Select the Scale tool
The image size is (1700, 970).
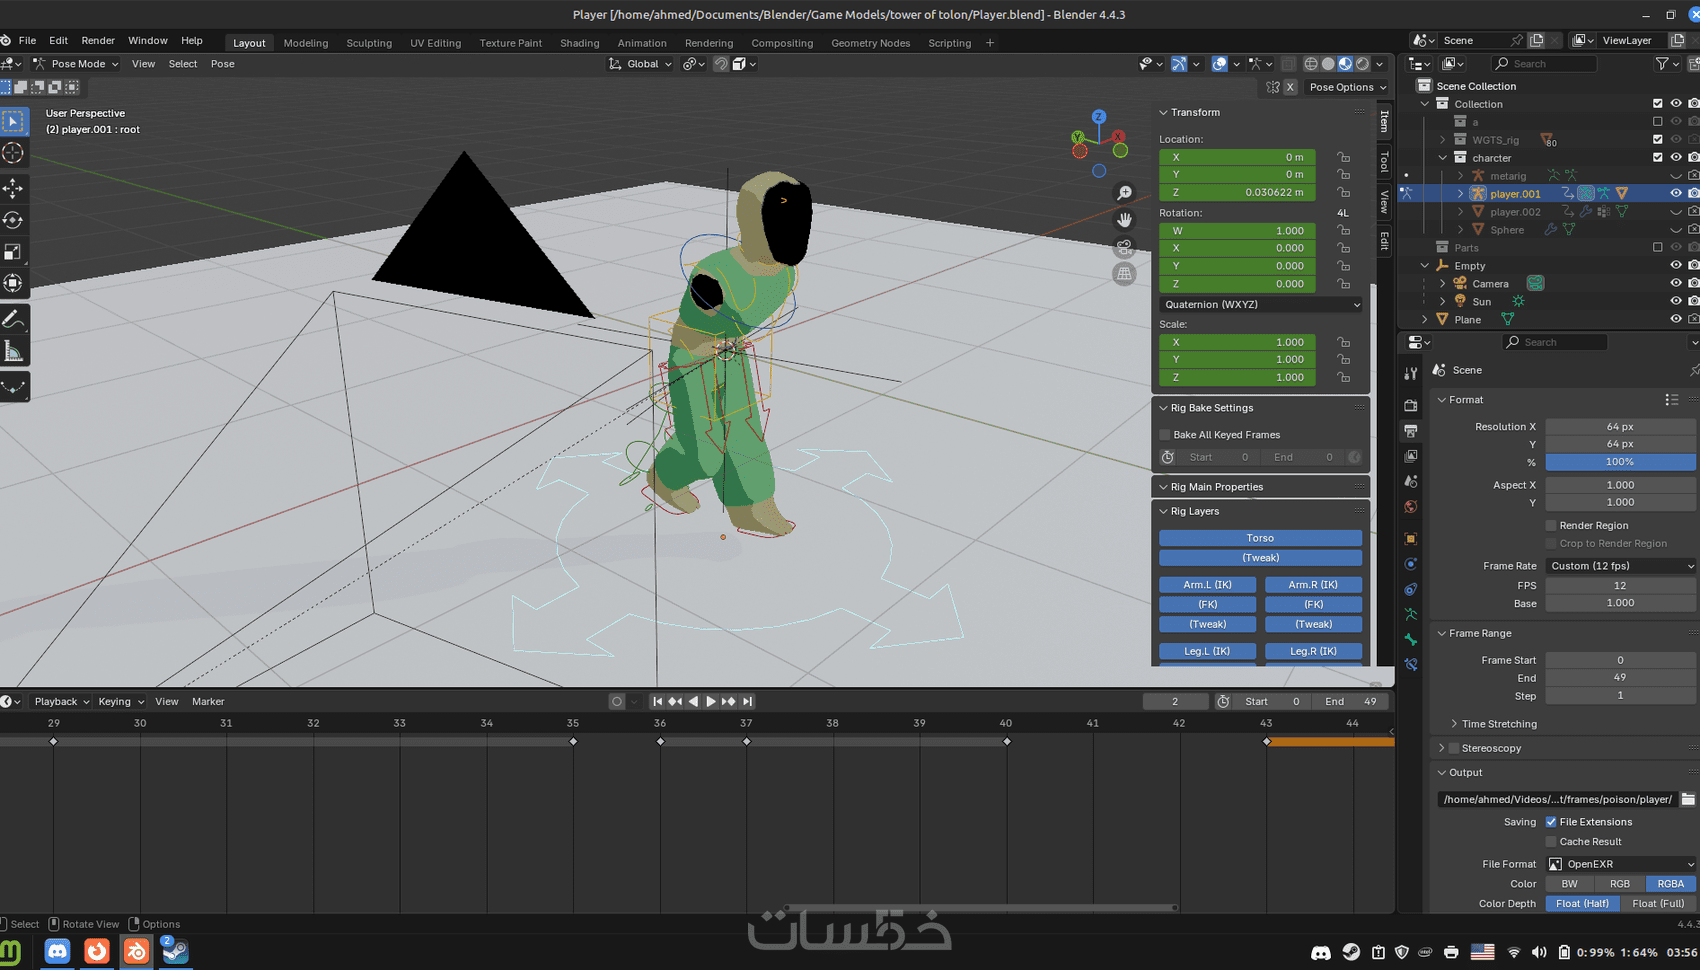pyautogui.click(x=14, y=252)
